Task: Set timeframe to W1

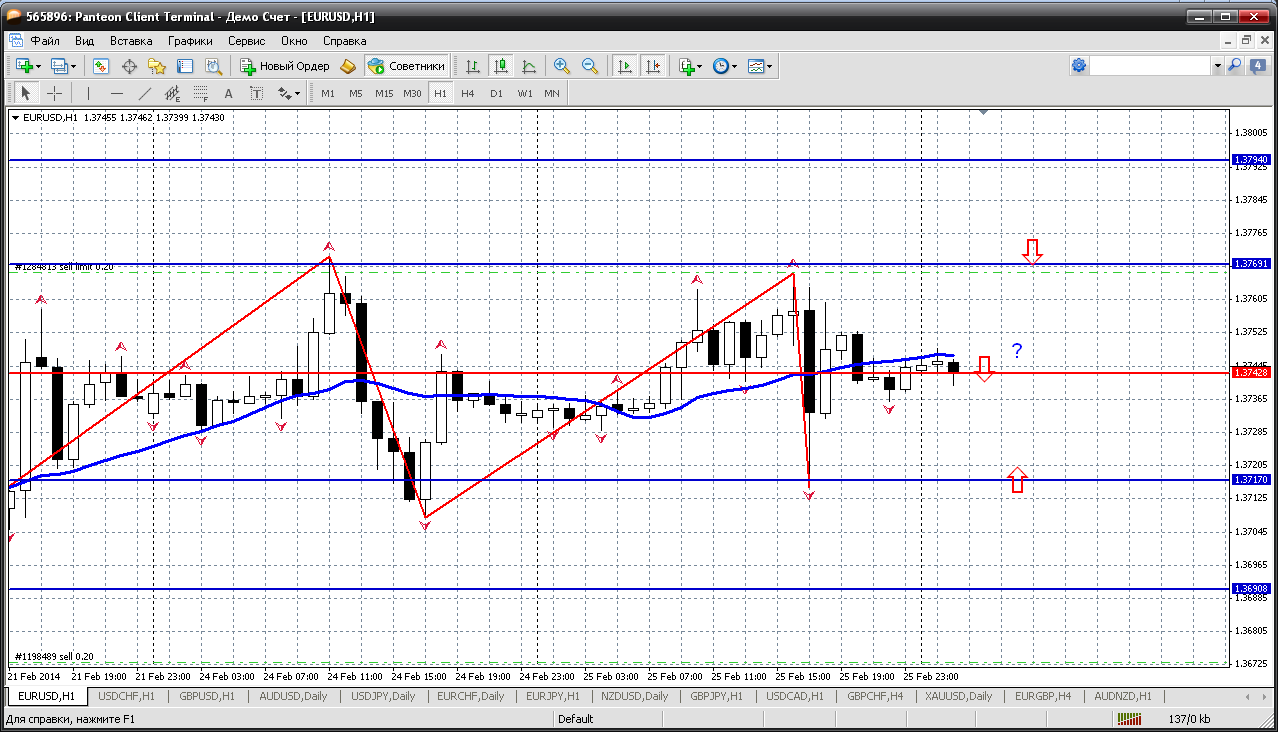Action: point(524,93)
